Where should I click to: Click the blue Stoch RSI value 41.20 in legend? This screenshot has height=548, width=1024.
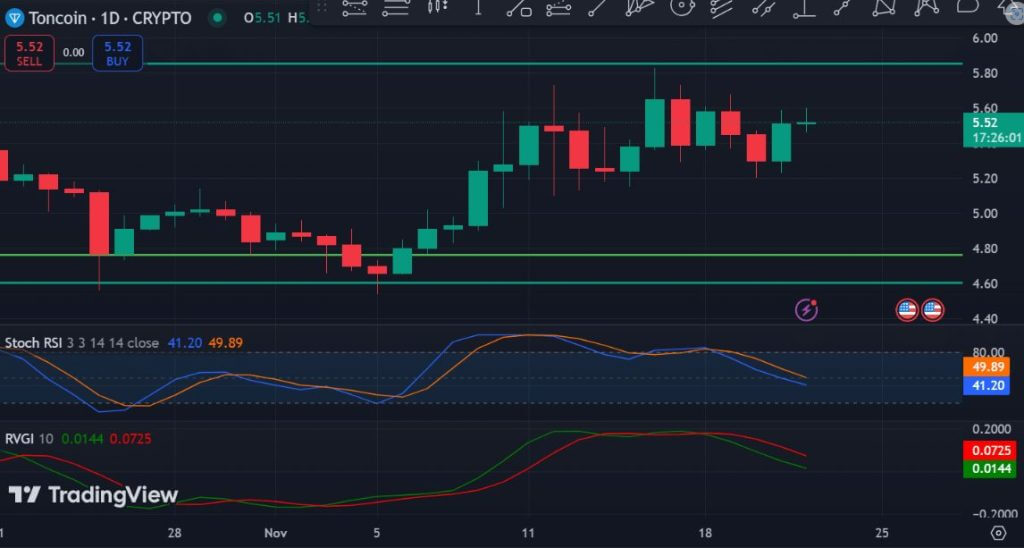(185, 343)
